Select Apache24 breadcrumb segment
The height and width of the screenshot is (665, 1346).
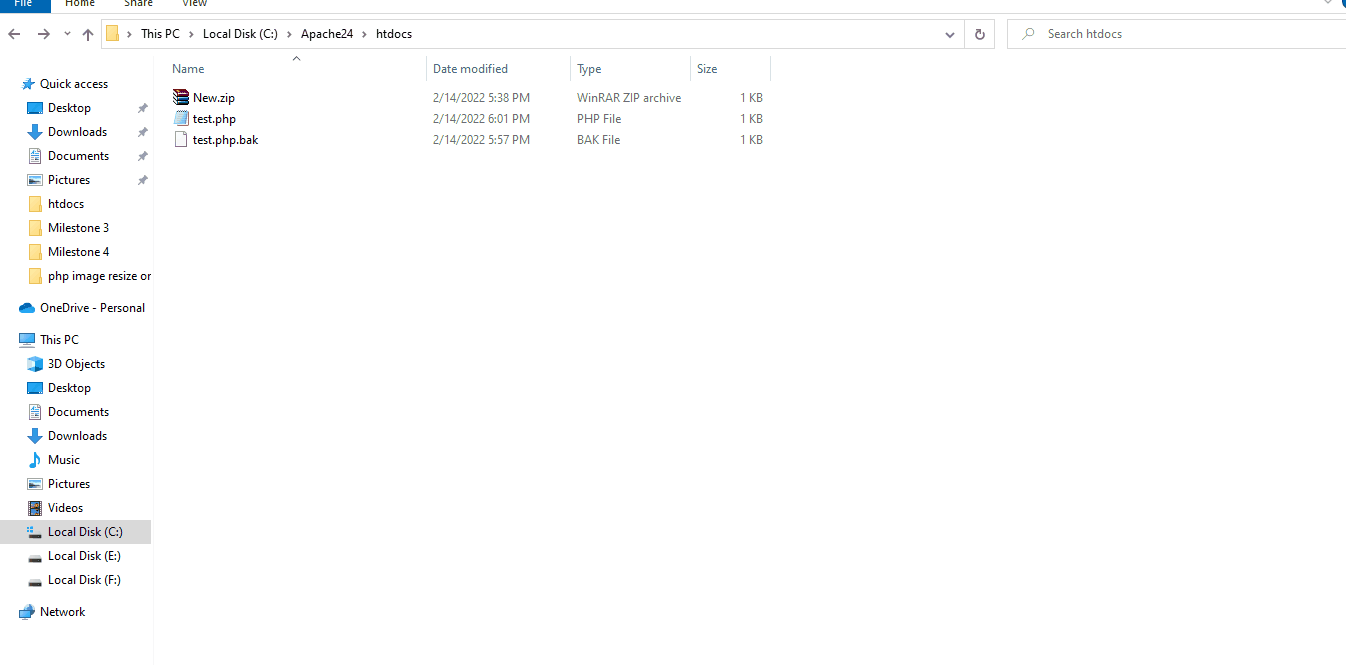[326, 34]
